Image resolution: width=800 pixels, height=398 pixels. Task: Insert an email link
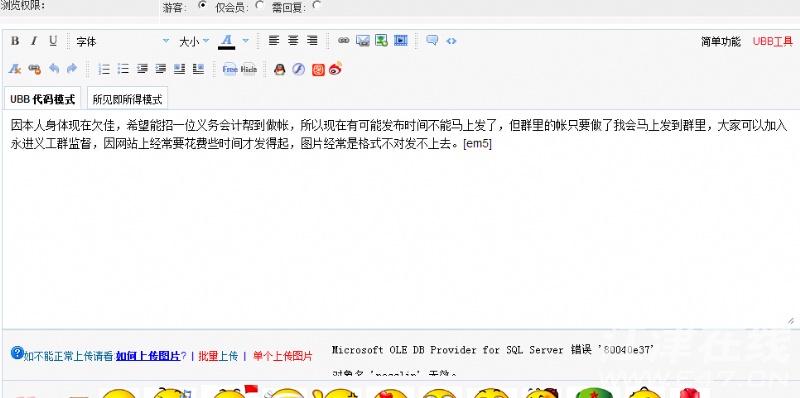coord(363,41)
